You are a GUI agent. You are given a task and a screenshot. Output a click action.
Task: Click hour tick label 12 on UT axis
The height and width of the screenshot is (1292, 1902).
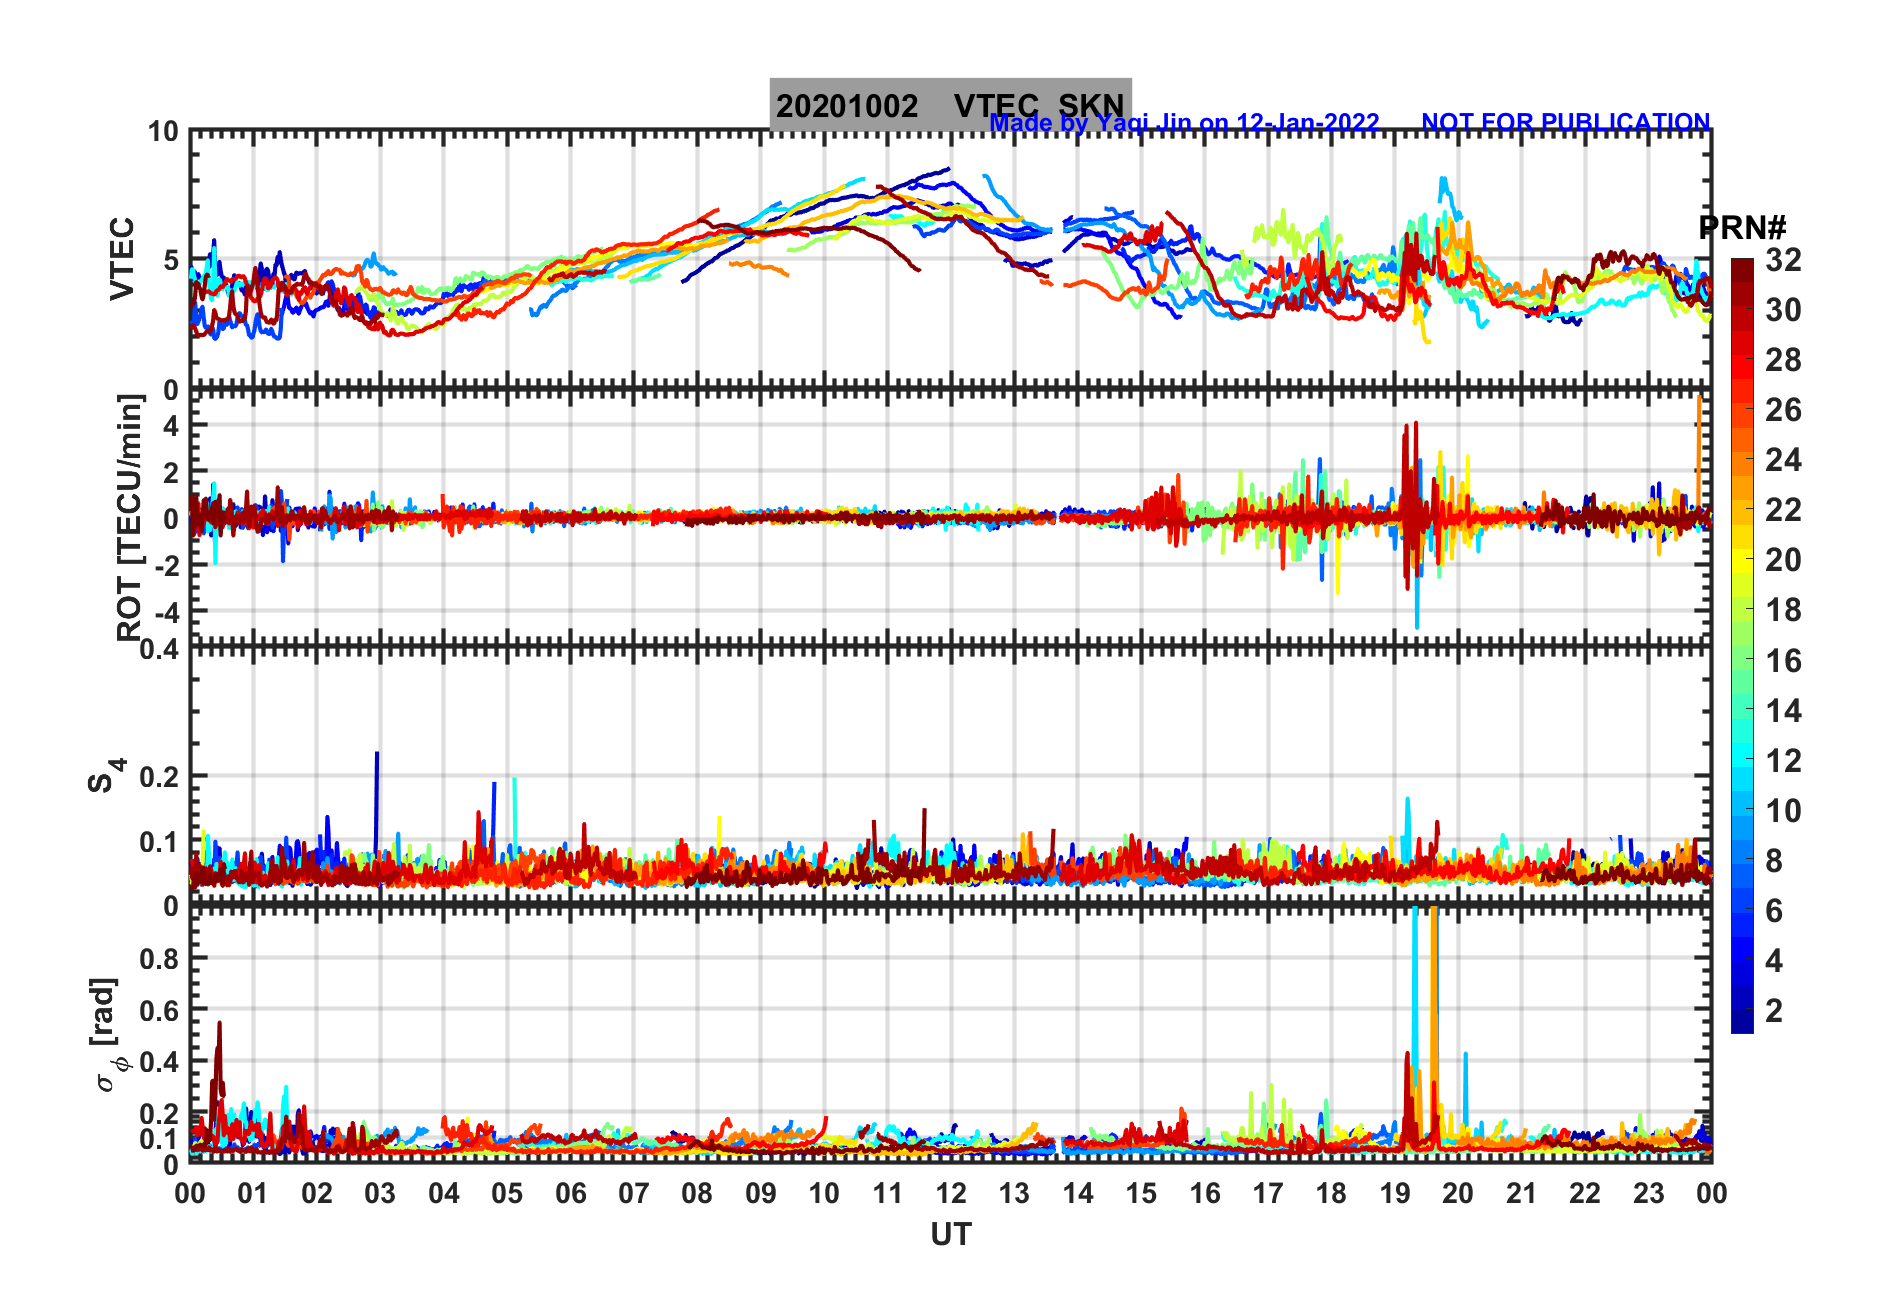point(951,1193)
